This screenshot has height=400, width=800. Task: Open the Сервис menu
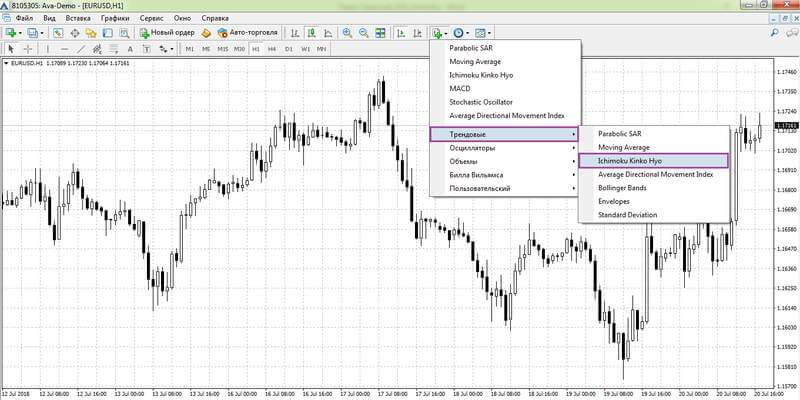pyautogui.click(x=152, y=18)
